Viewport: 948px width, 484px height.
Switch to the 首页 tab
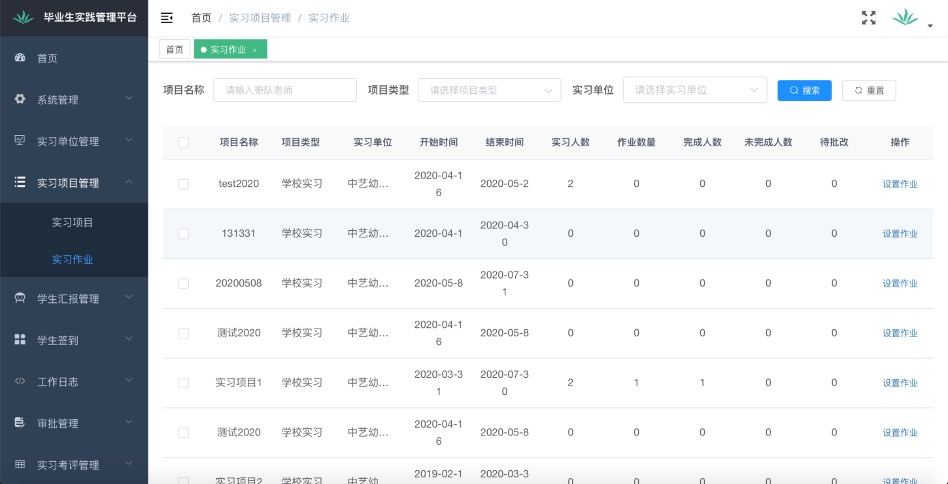[x=175, y=50]
